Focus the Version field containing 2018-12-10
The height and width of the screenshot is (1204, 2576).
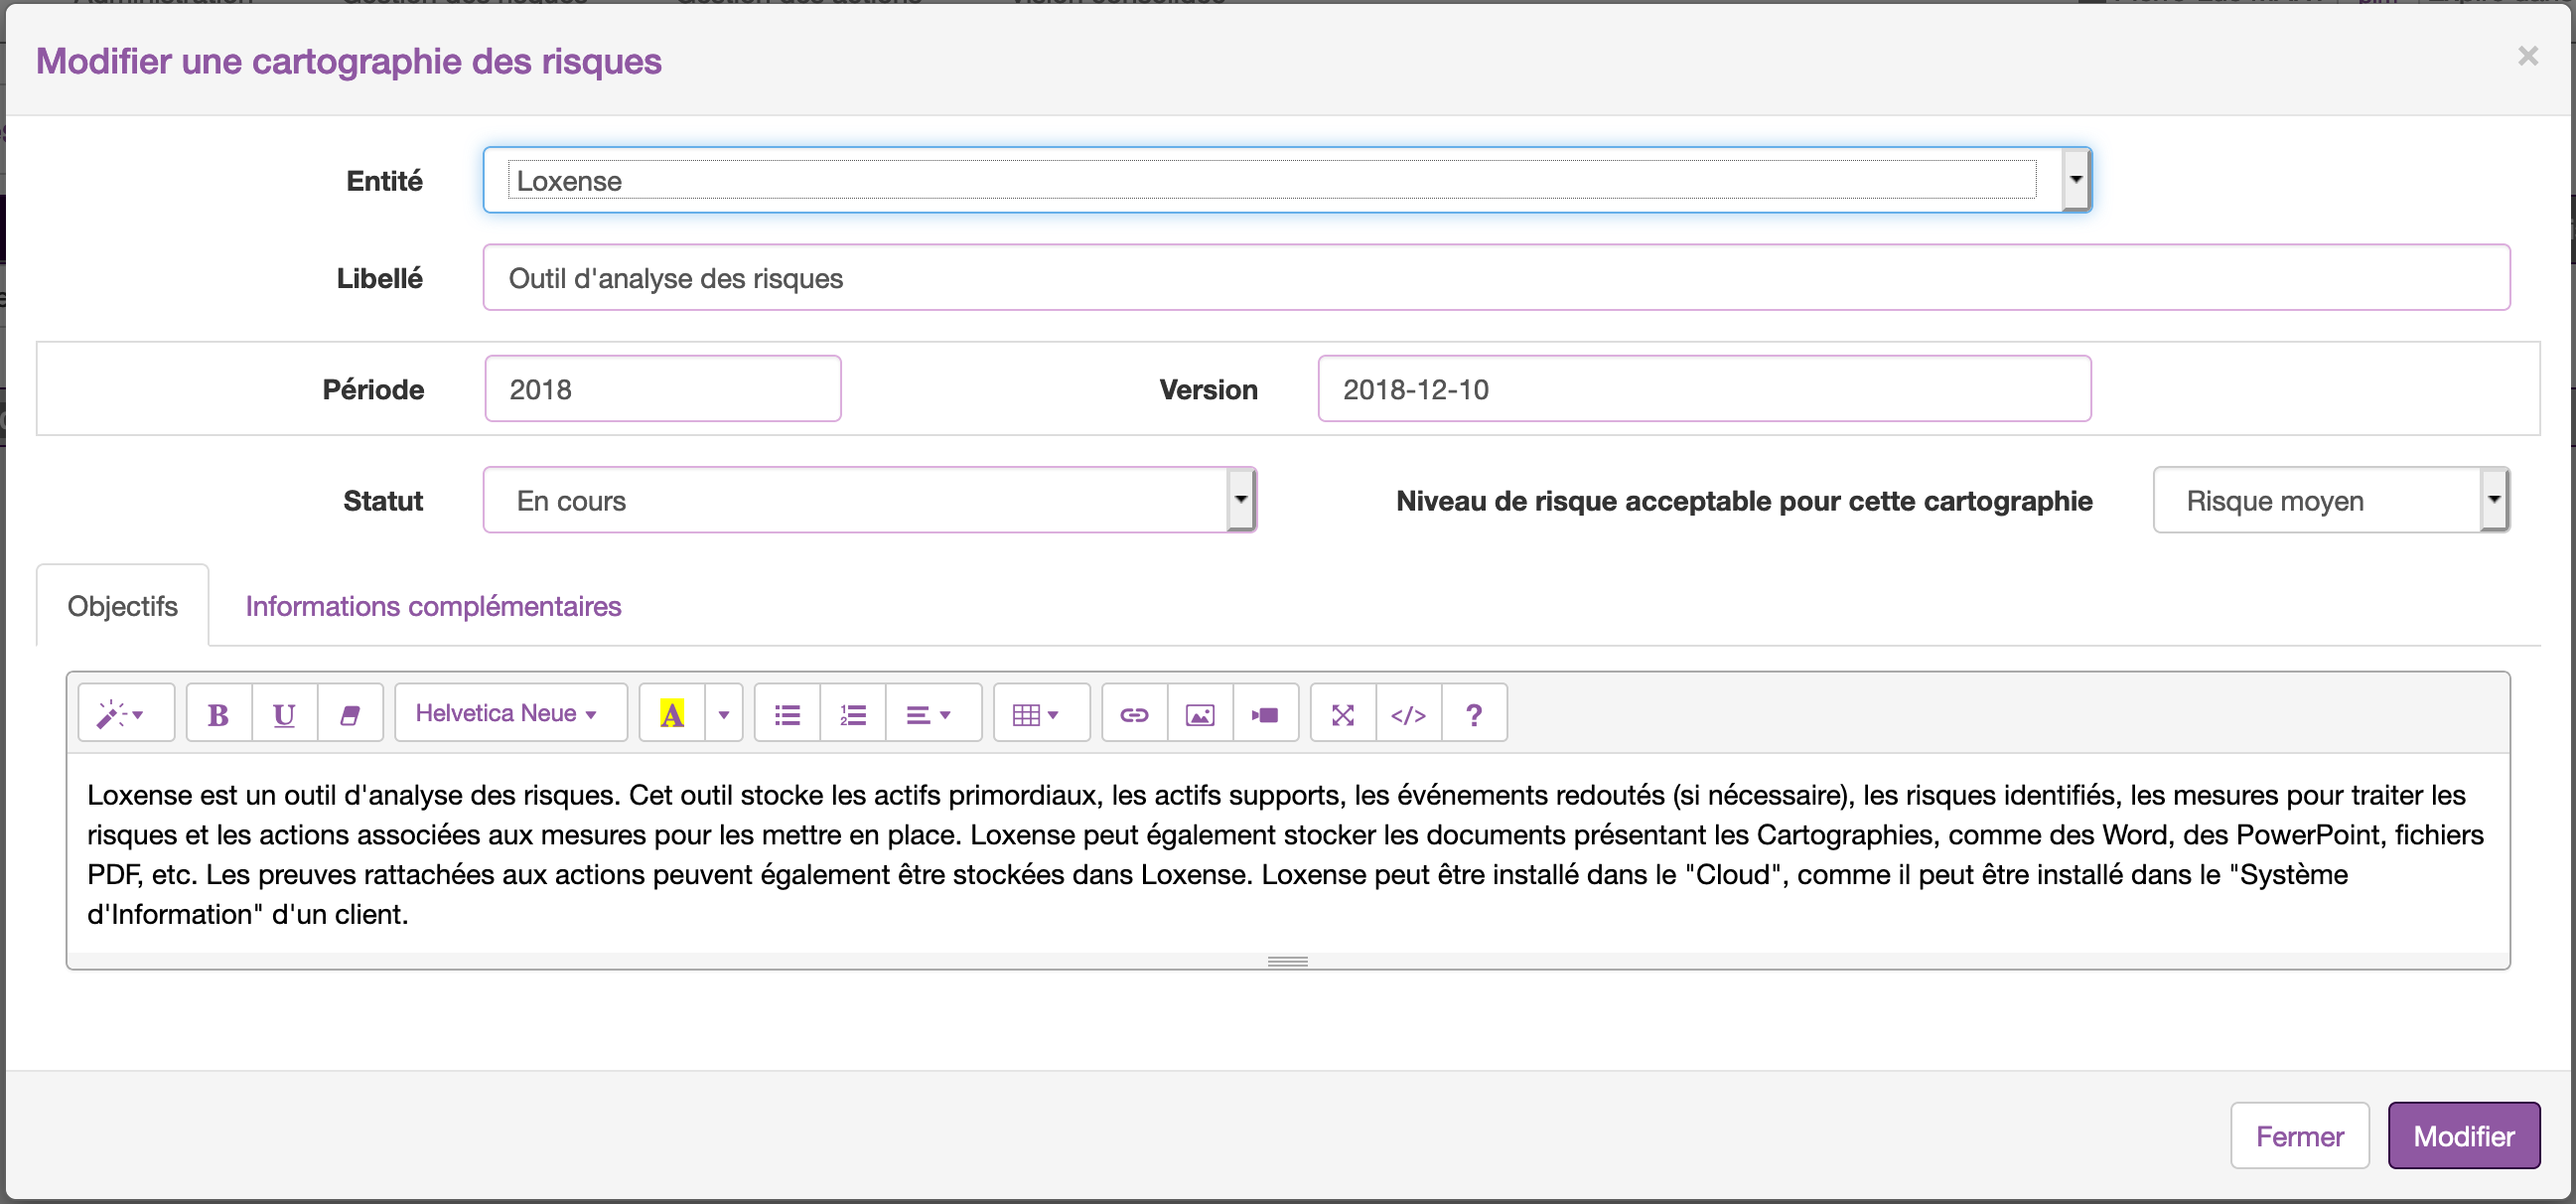pyautogui.click(x=1704, y=389)
